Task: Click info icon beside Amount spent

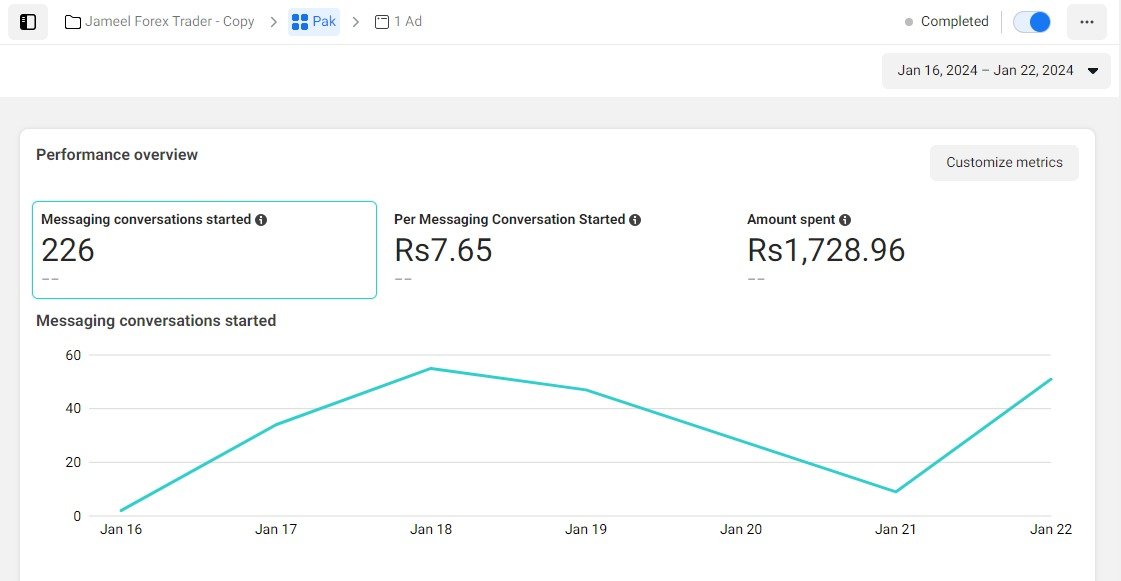Action: [x=845, y=220]
